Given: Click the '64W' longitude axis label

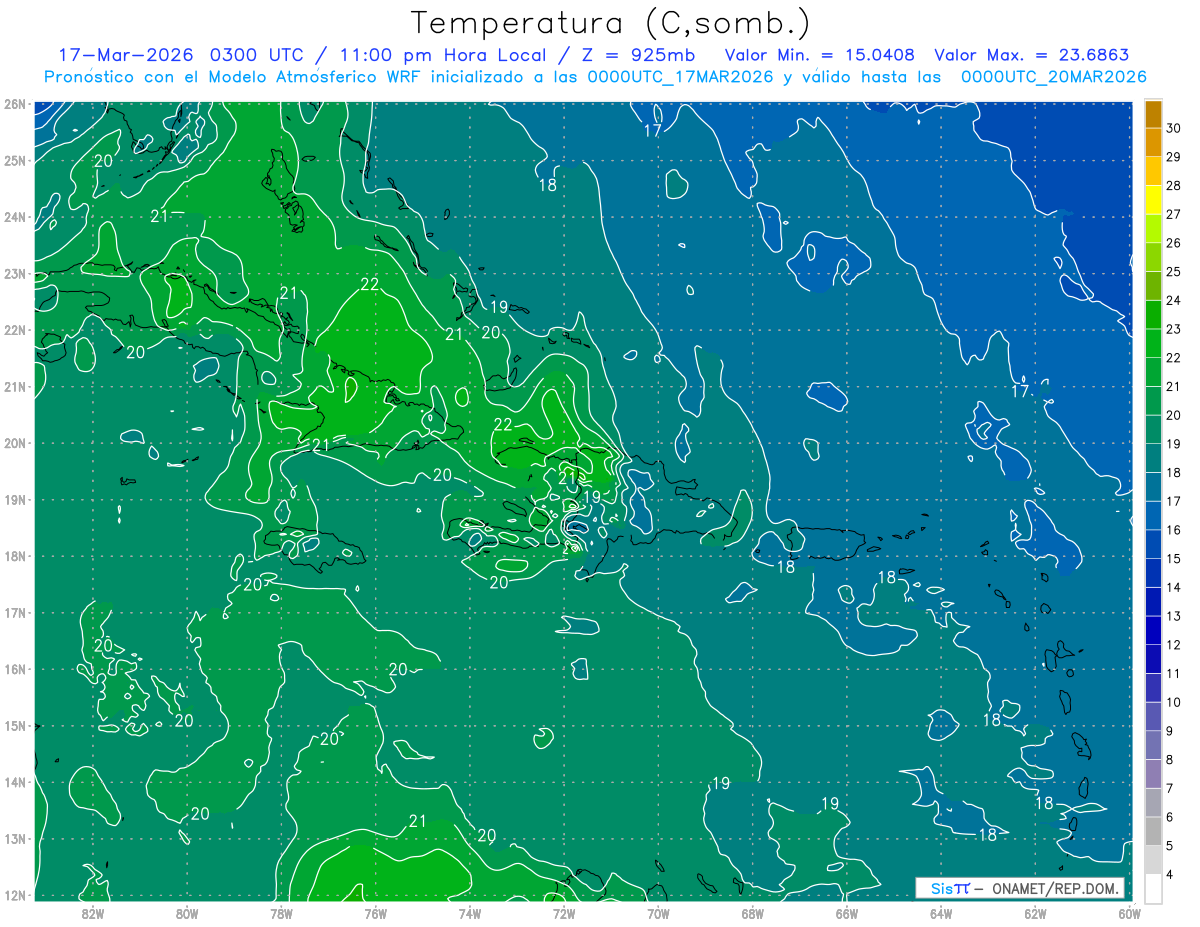Looking at the screenshot, I should coord(940,913).
